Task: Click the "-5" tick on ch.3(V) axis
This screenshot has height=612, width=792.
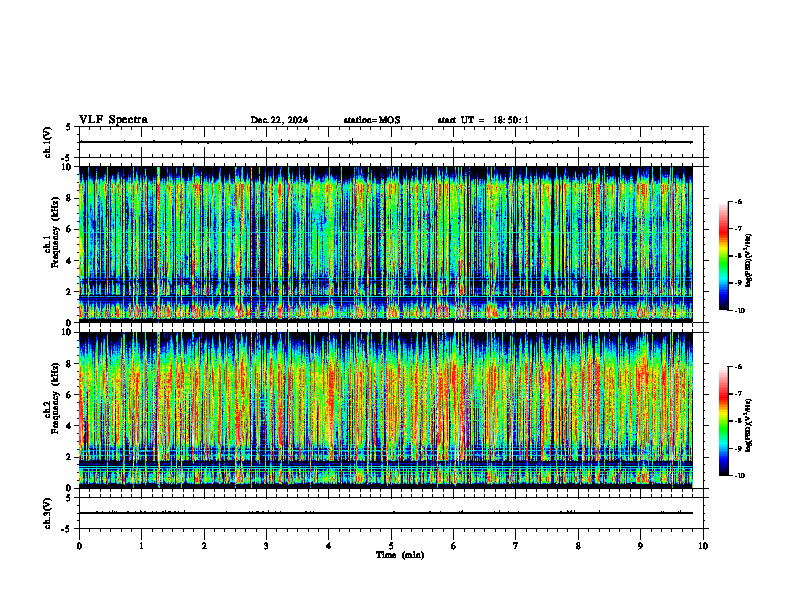Action: click(x=66, y=529)
